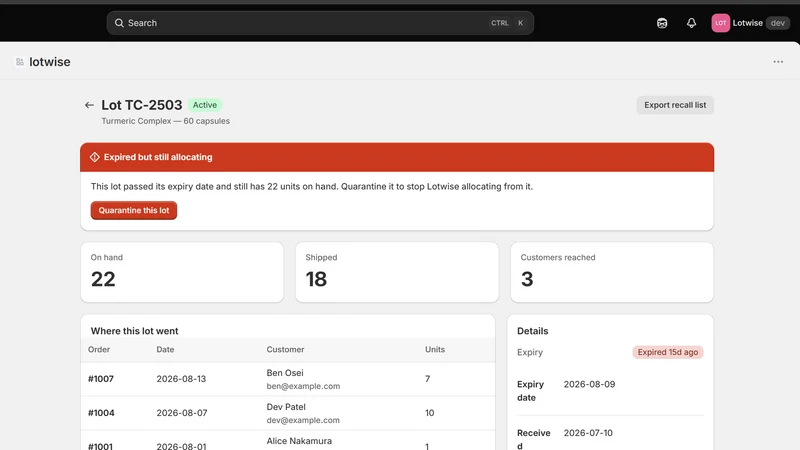This screenshot has height=450, width=800.
Task: Click expiry date value 2026-08-09
Action: (589, 384)
